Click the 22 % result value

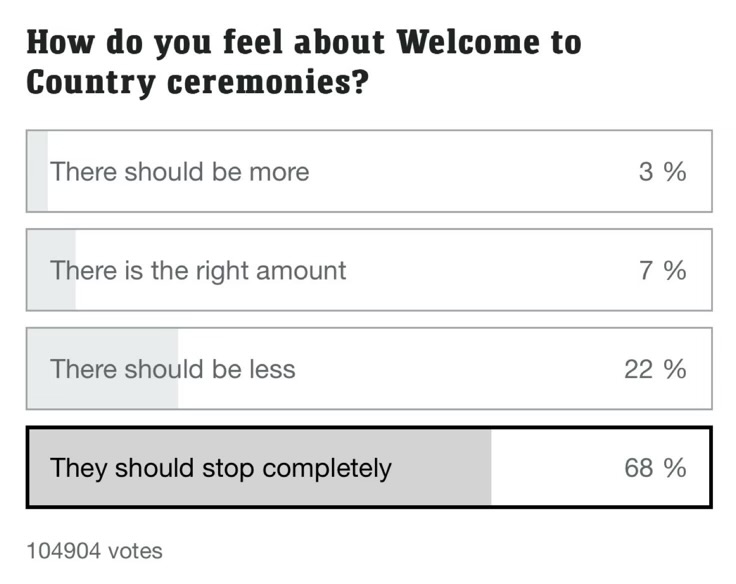pyautogui.click(x=655, y=369)
